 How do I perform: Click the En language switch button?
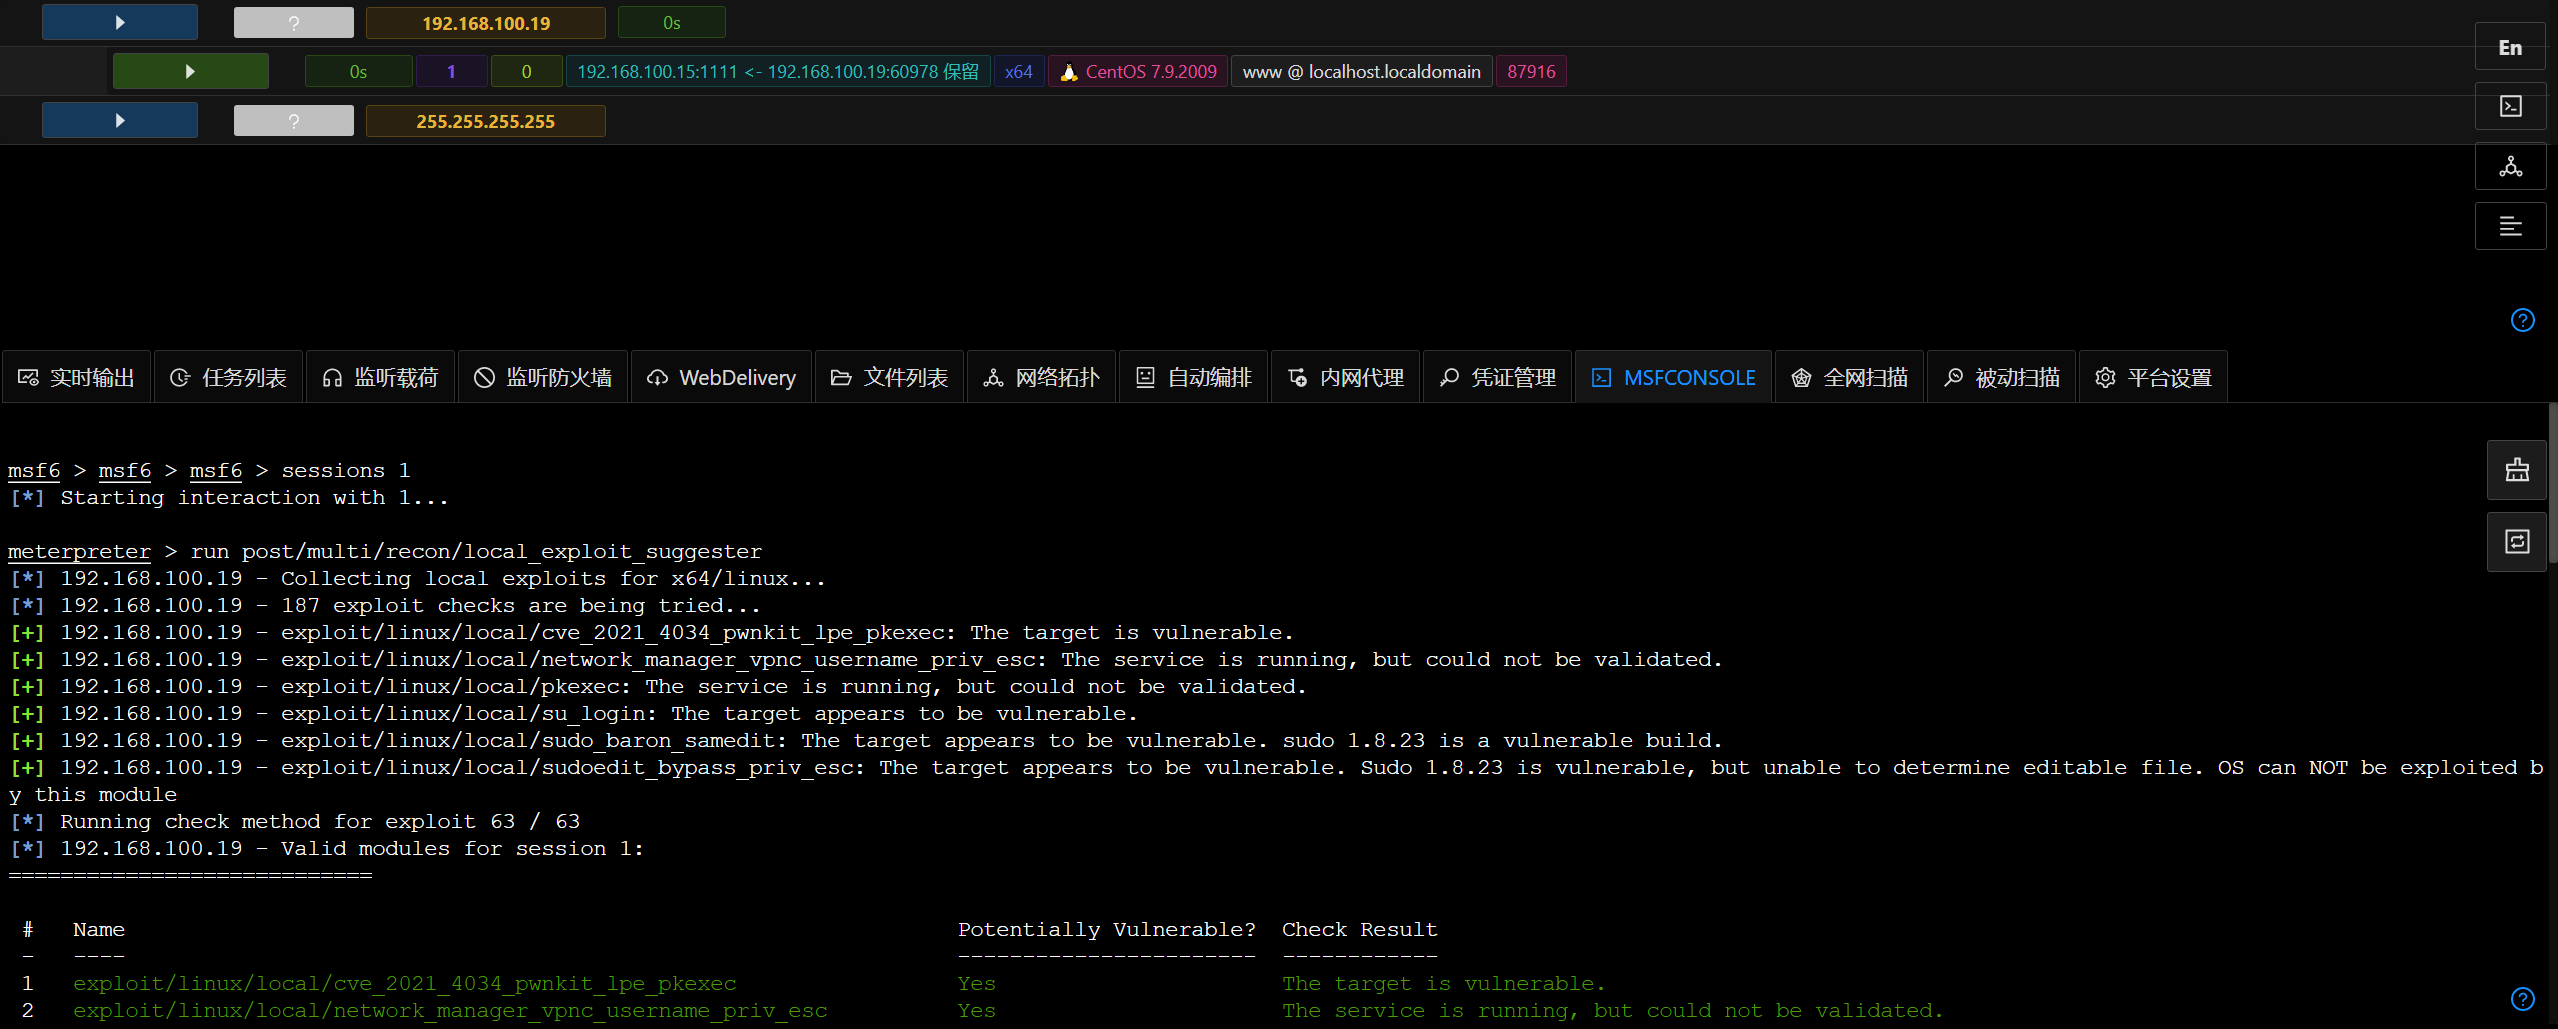coord(2510,47)
